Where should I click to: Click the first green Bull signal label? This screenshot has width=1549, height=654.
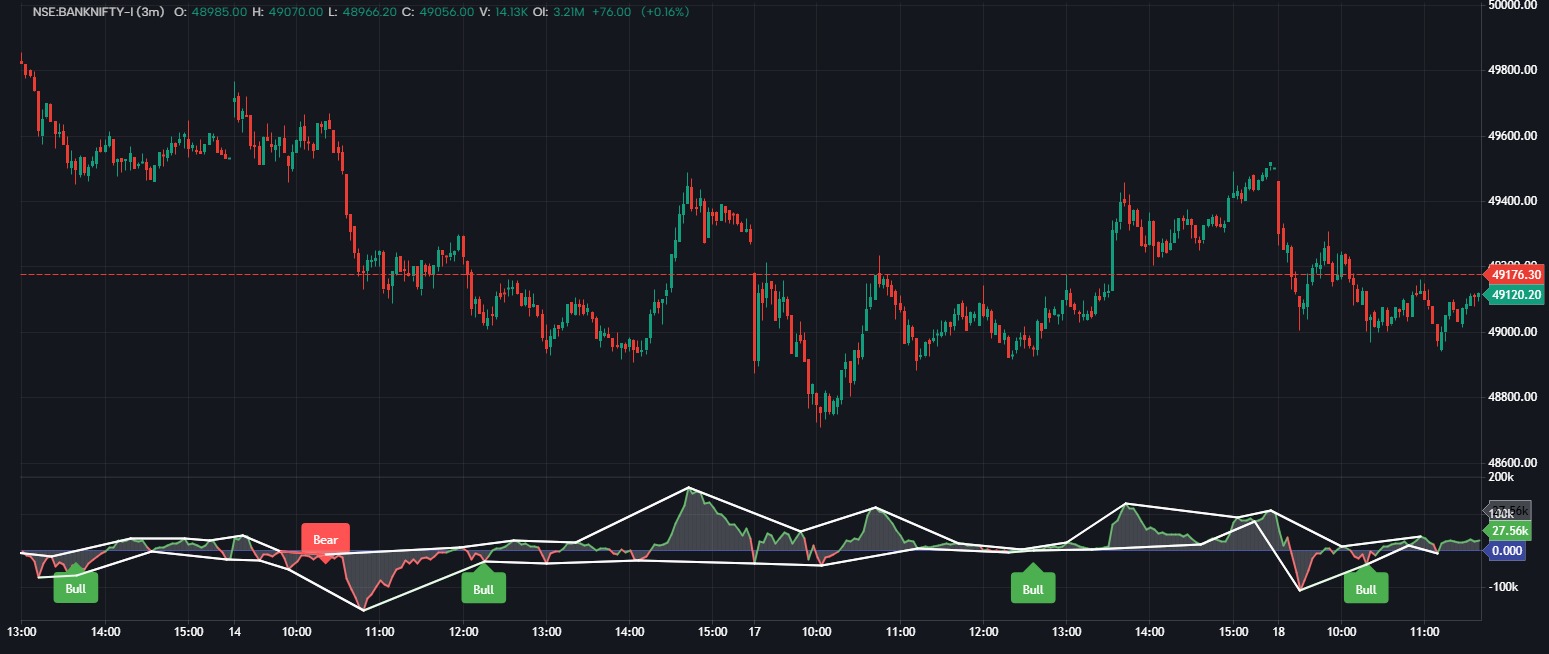point(75,588)
